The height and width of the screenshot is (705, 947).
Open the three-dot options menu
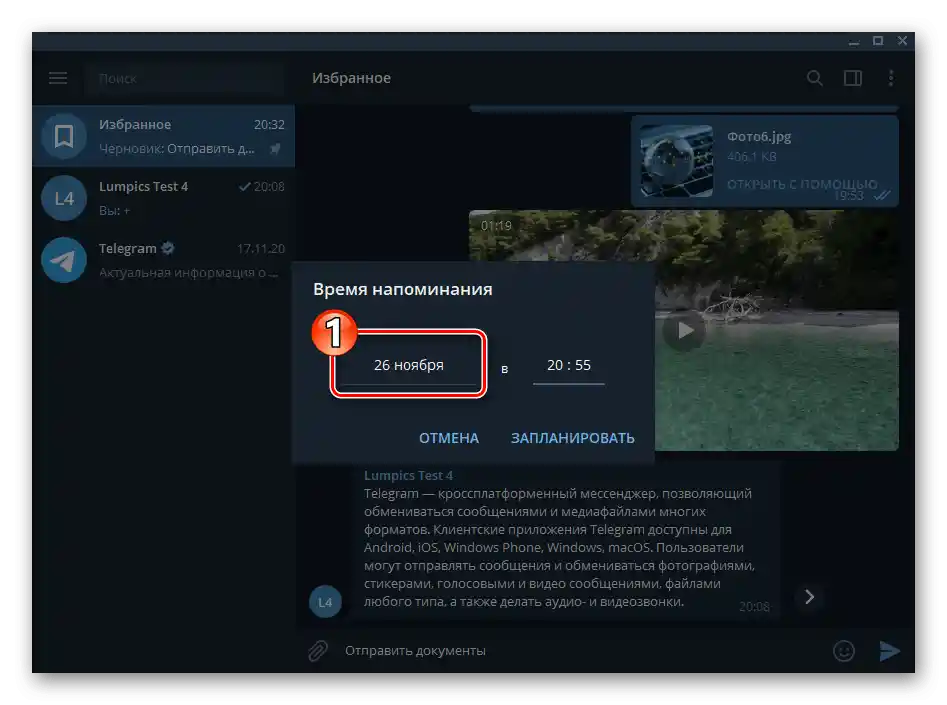click(x=890, y=77)
